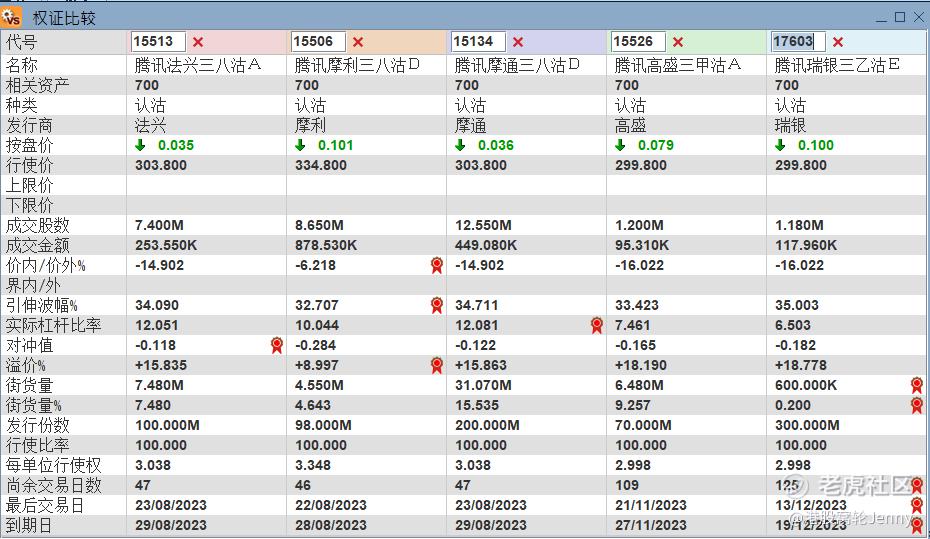Screen dimensions: 930x539
Task: Click the 引伸波幅% row label
Action: [x=42, y=305]
